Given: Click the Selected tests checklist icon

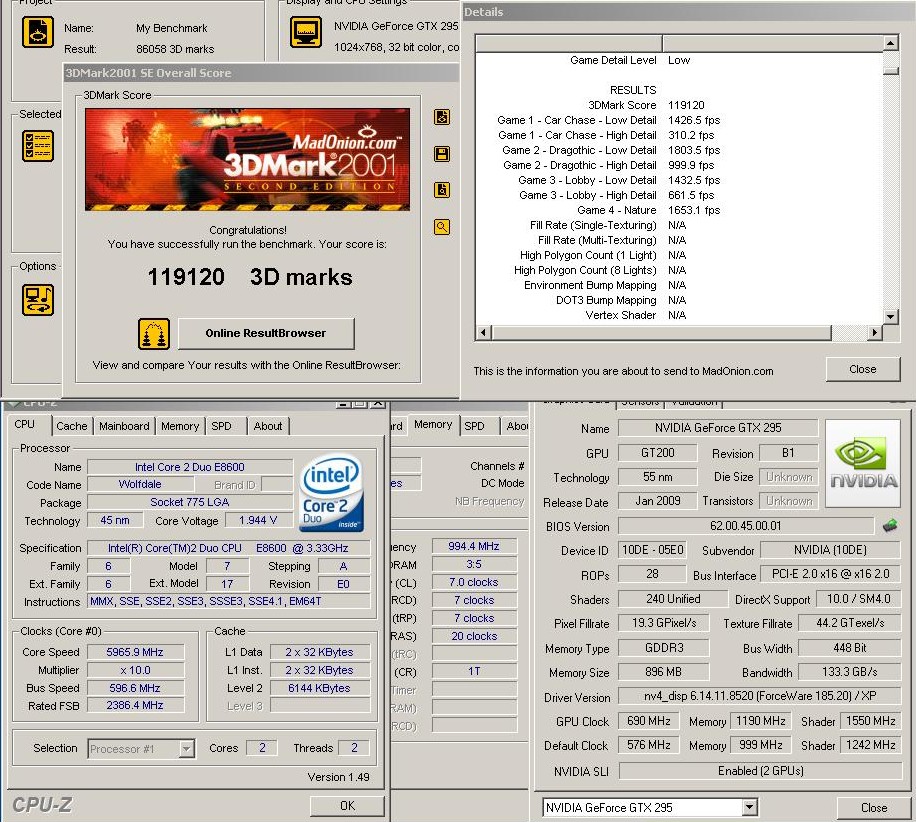Looking at the screenshot, I should coord(38,146).
